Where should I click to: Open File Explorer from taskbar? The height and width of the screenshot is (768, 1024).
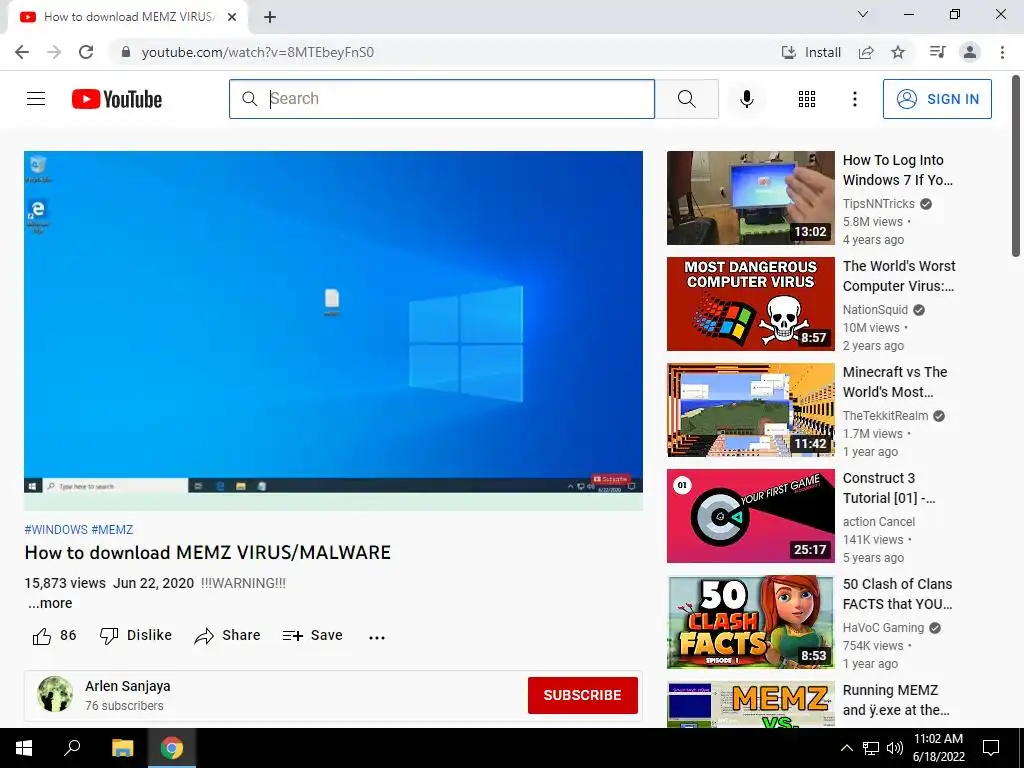122,748
